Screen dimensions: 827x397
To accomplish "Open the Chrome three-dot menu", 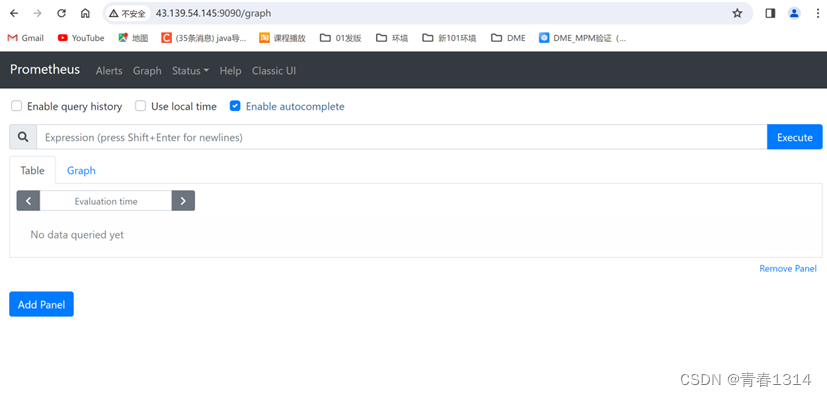I will click(x=817, y=14).
